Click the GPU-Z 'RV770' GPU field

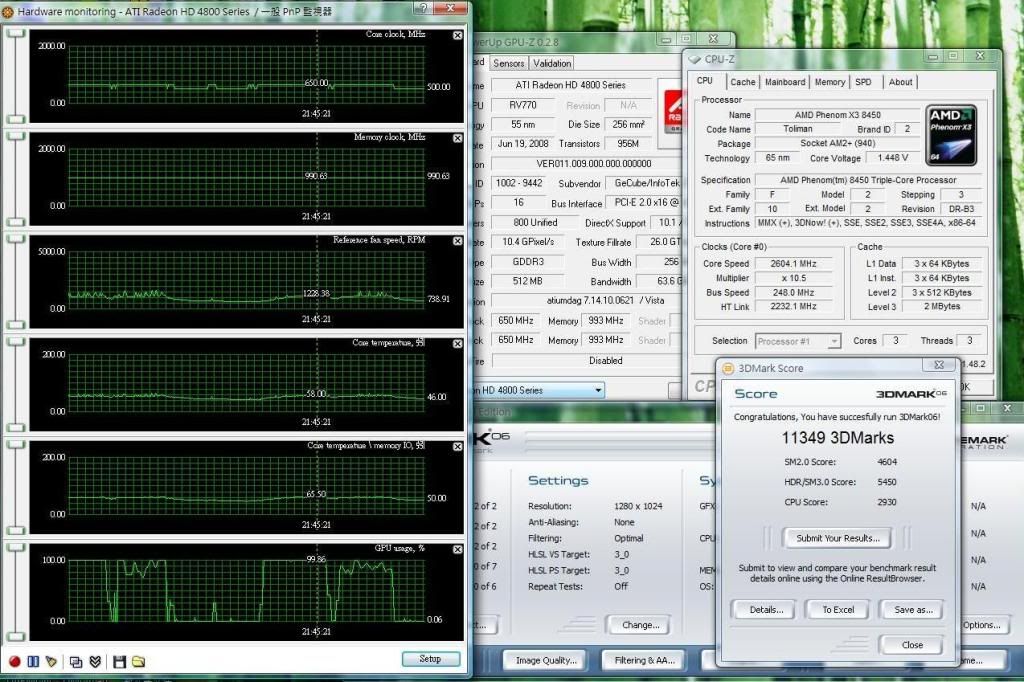click(522, 105)
